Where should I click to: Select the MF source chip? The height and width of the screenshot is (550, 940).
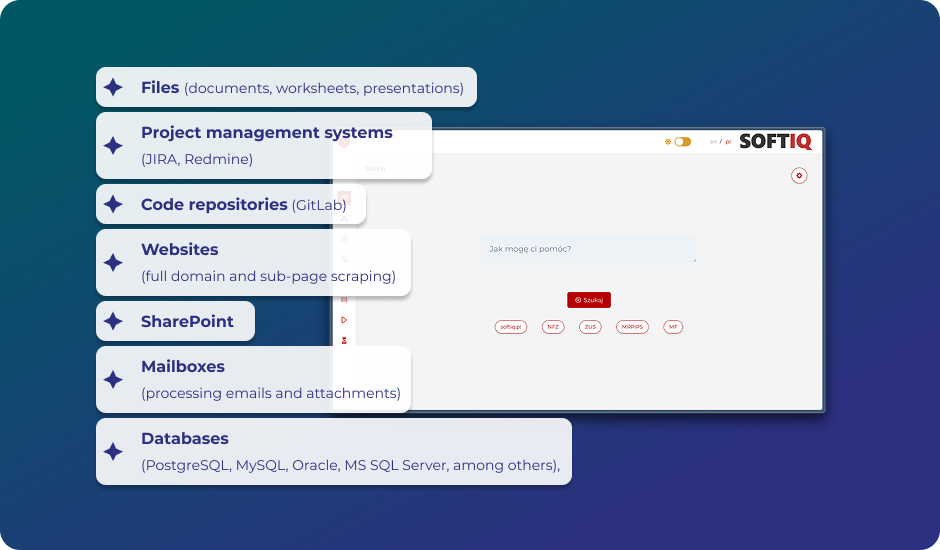pyautogui.click(x=673, y=327)
